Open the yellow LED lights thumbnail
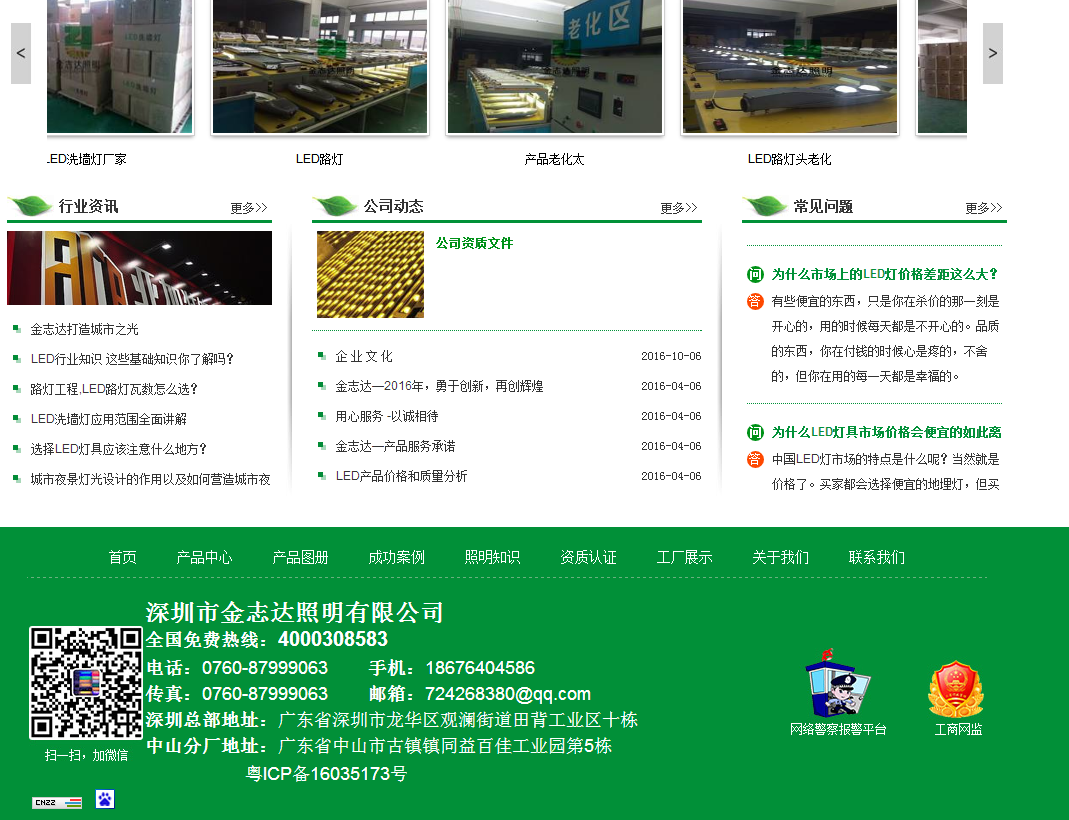This screenshot has height=820, width=1069. [x=370, y=275]
